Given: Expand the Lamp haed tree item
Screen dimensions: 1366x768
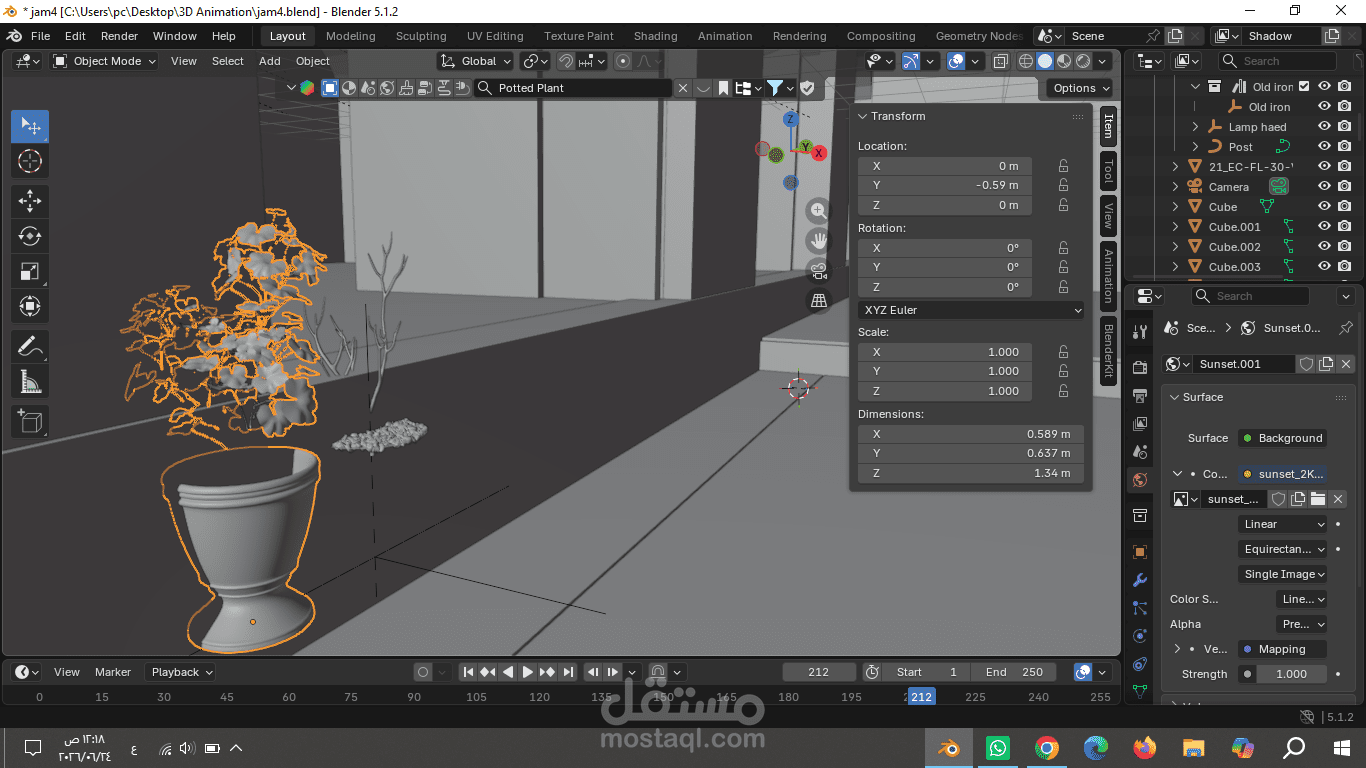Looking at the screenshot, I should click(x=1195, y=127).
